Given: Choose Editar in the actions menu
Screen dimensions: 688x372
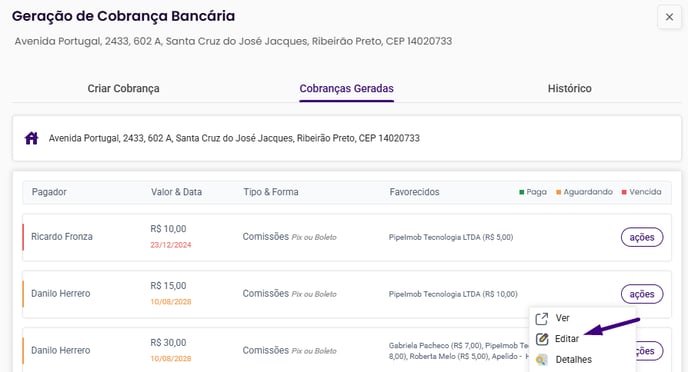Looking at the screenshot, I should (566, 339).
